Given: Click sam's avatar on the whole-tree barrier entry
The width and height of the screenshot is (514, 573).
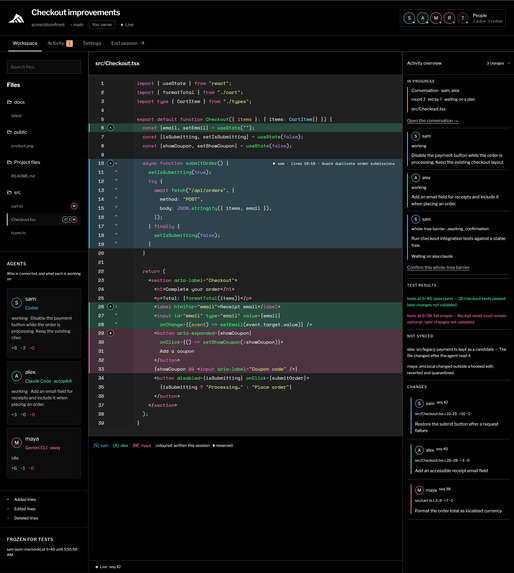Looking at the screenshot, I should [x=415, y=219].
